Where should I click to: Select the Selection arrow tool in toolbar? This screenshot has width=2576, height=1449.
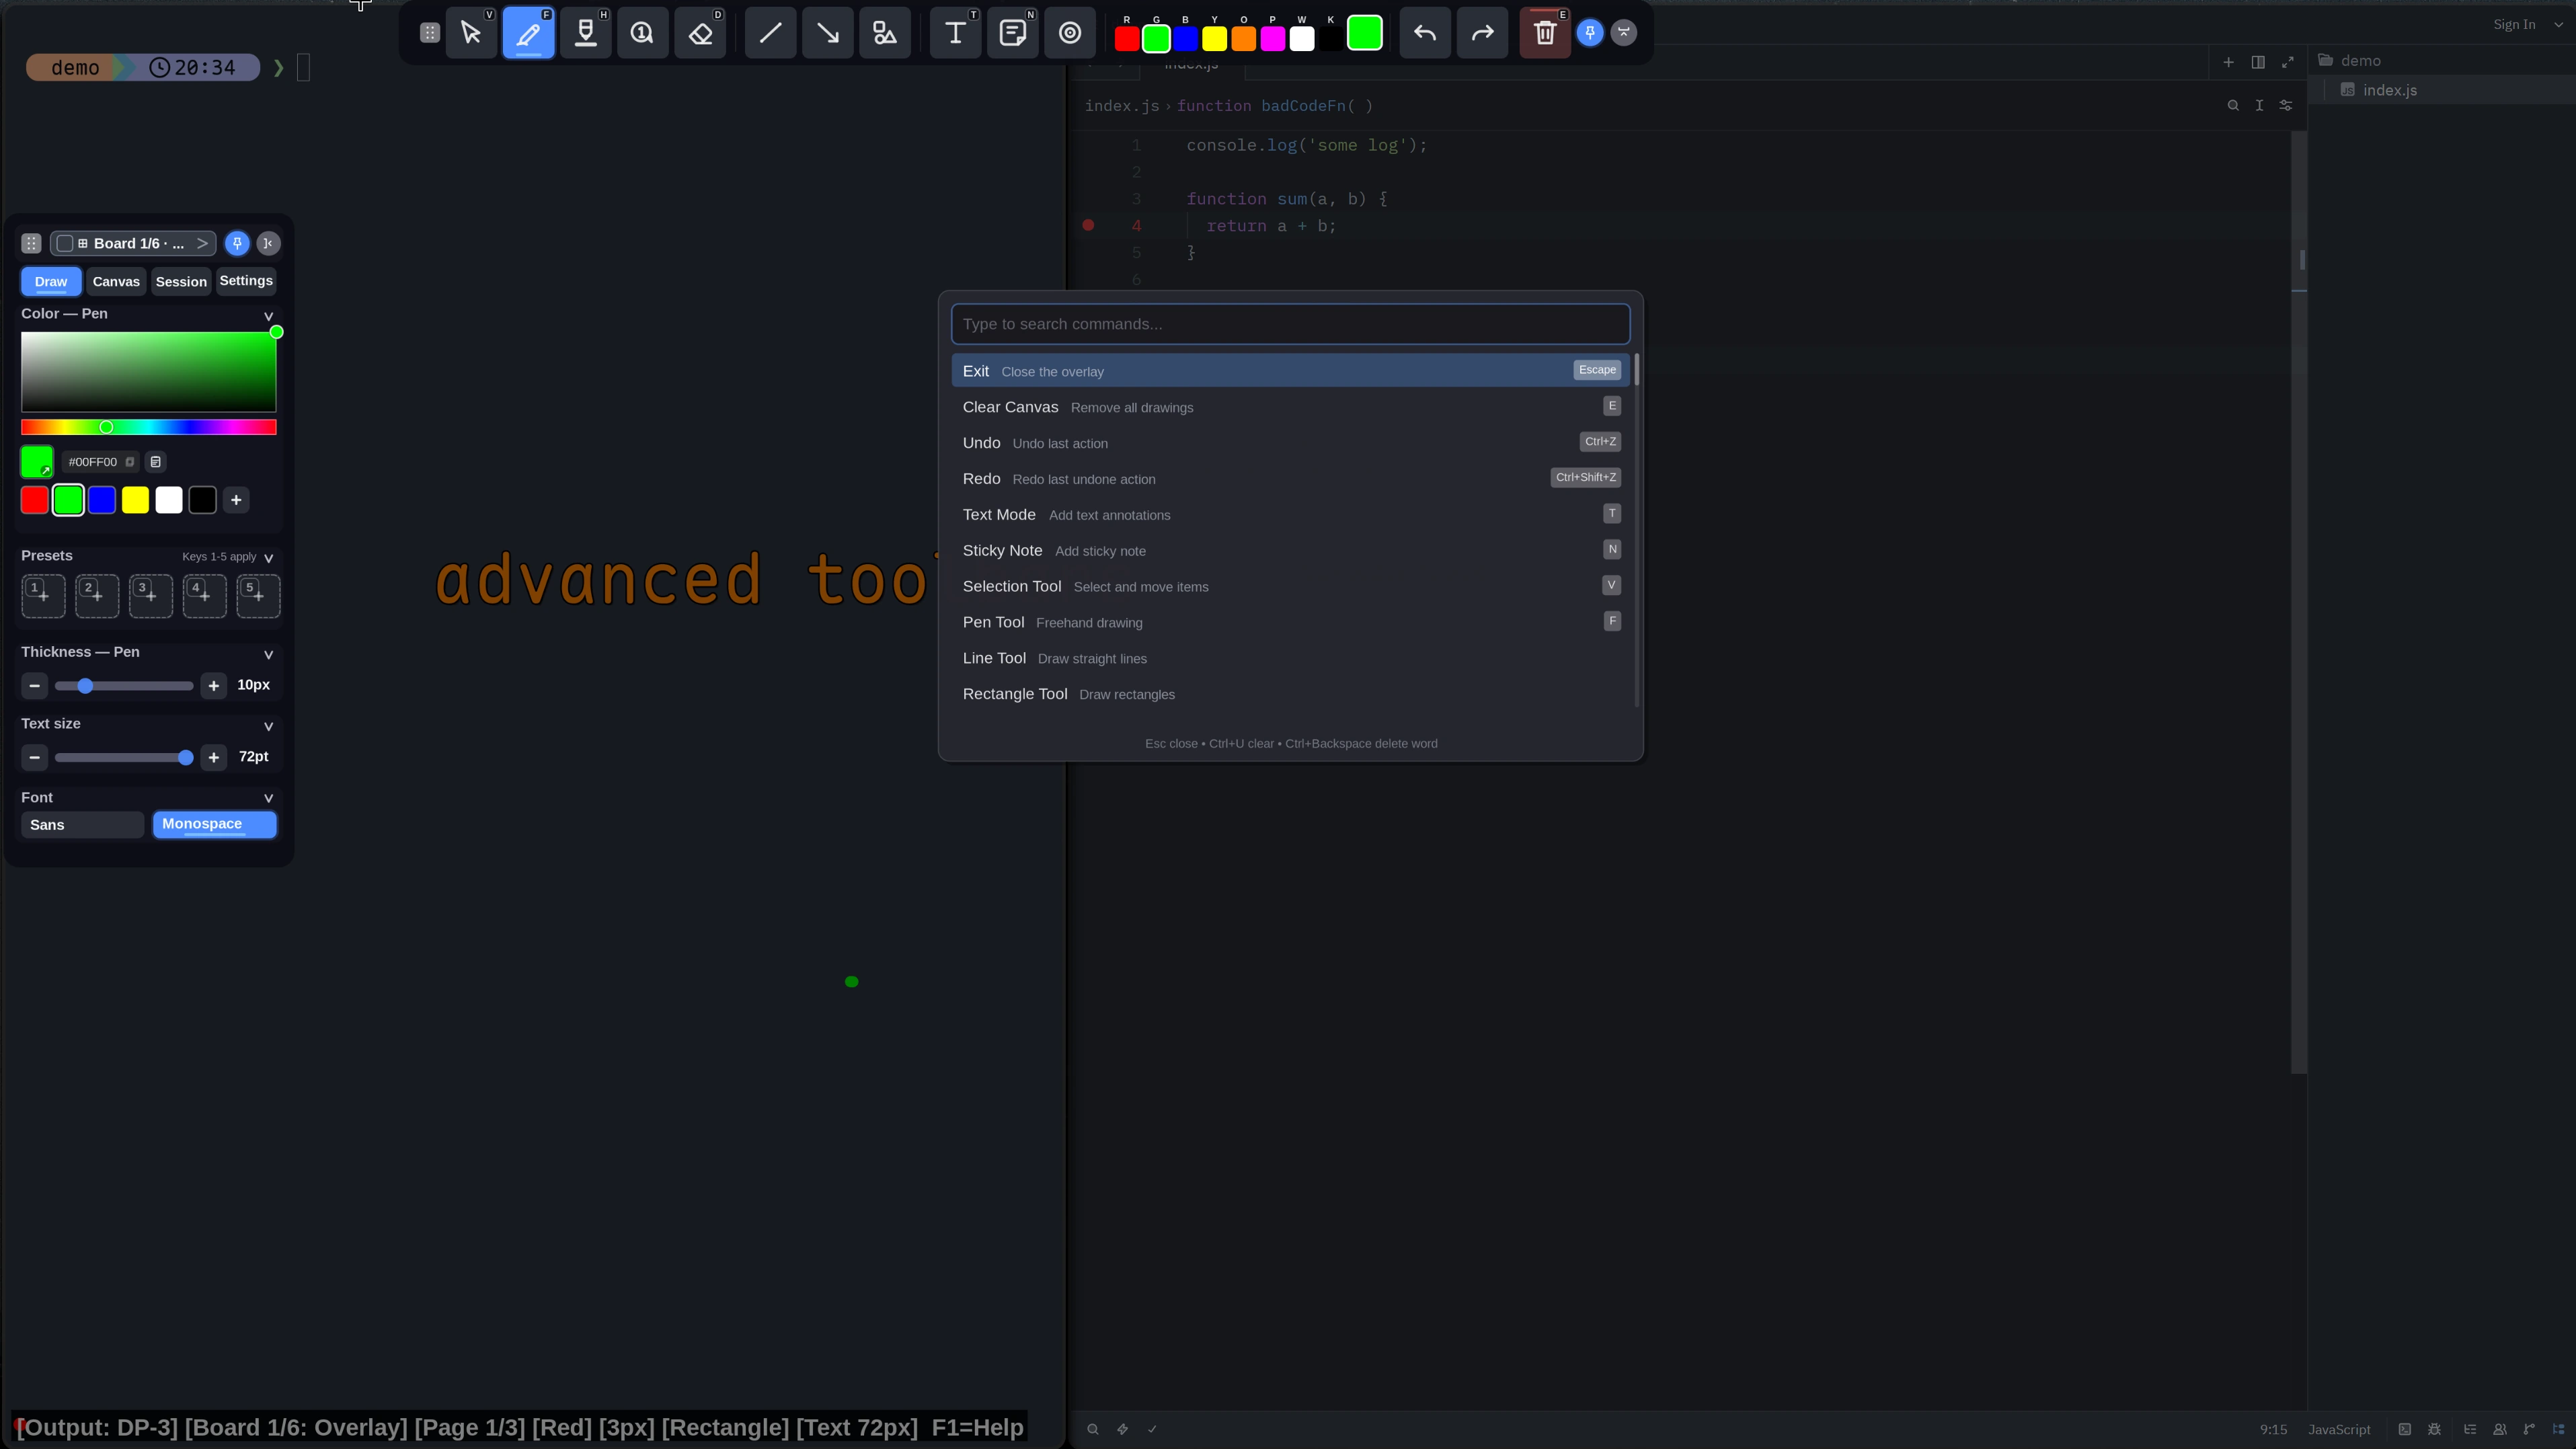coord(471,34)
